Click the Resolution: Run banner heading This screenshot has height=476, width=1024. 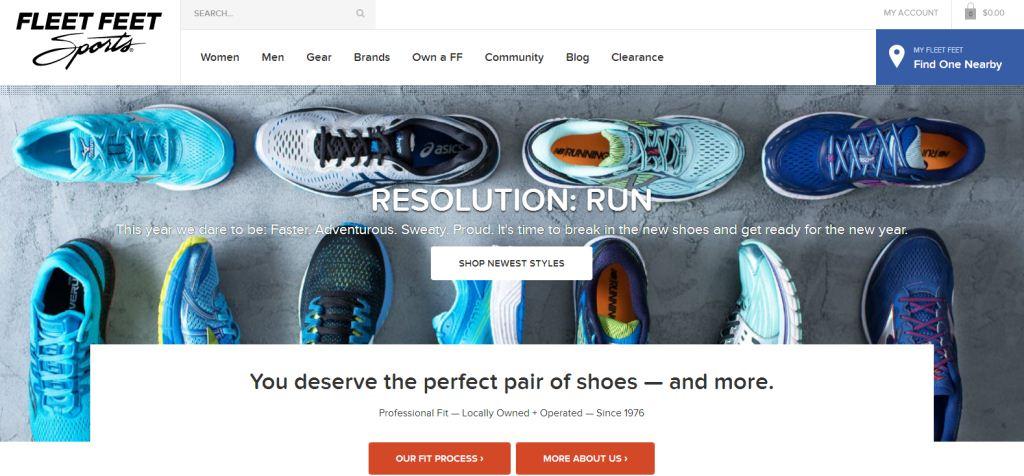[511, 200]
